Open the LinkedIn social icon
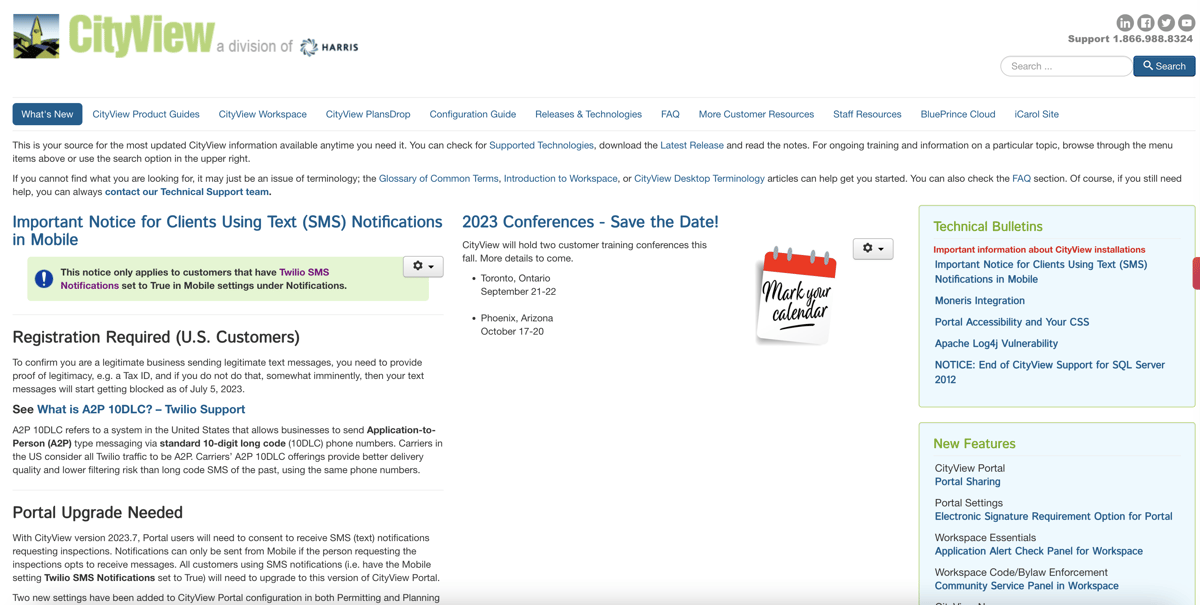The width and height of the screenshot is (1200, 605). click(1125, 22)
